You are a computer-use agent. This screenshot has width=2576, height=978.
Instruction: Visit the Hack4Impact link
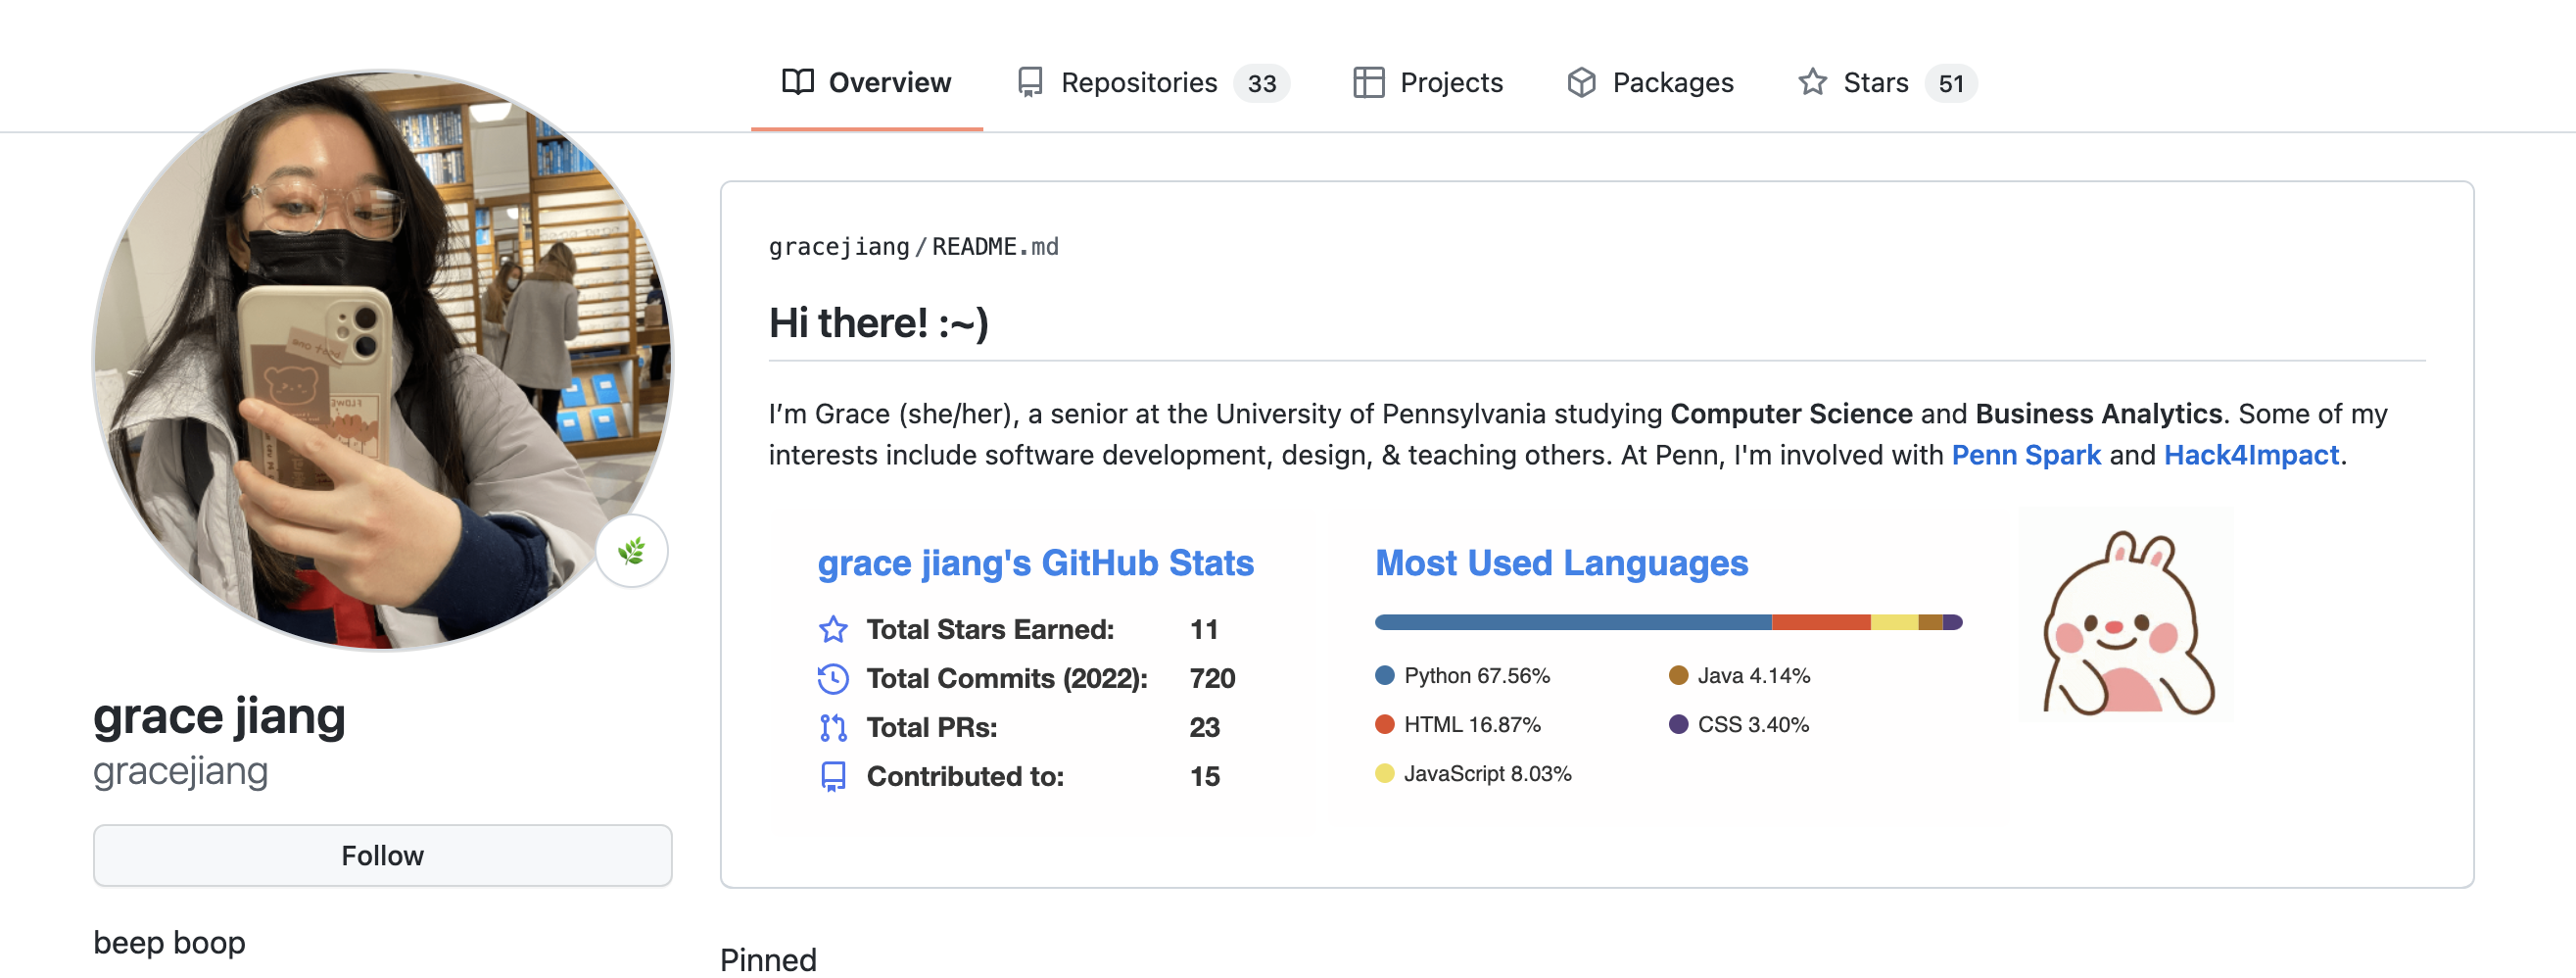click(x=2250, y=455)
